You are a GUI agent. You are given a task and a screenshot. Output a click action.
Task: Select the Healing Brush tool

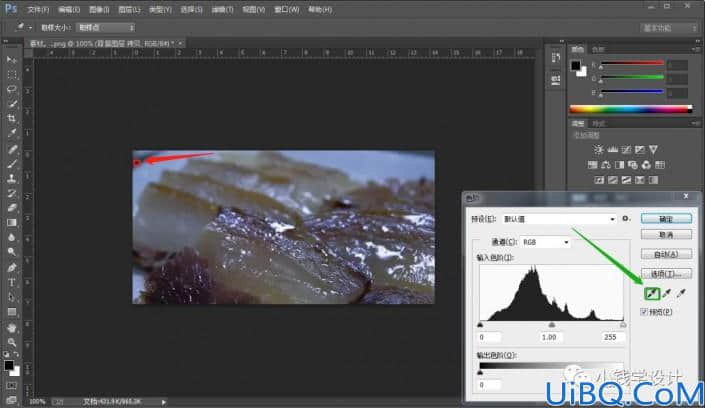[12, 148]
